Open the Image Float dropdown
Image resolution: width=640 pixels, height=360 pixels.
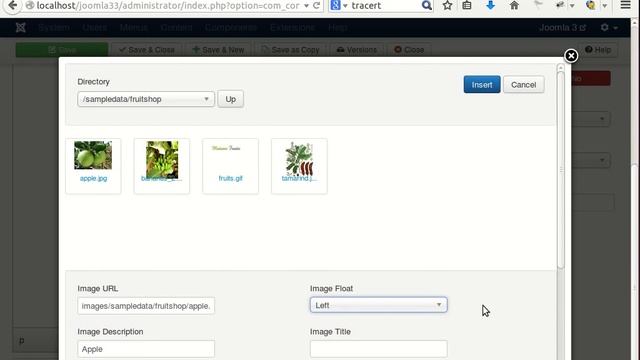(x=378, y=305)
